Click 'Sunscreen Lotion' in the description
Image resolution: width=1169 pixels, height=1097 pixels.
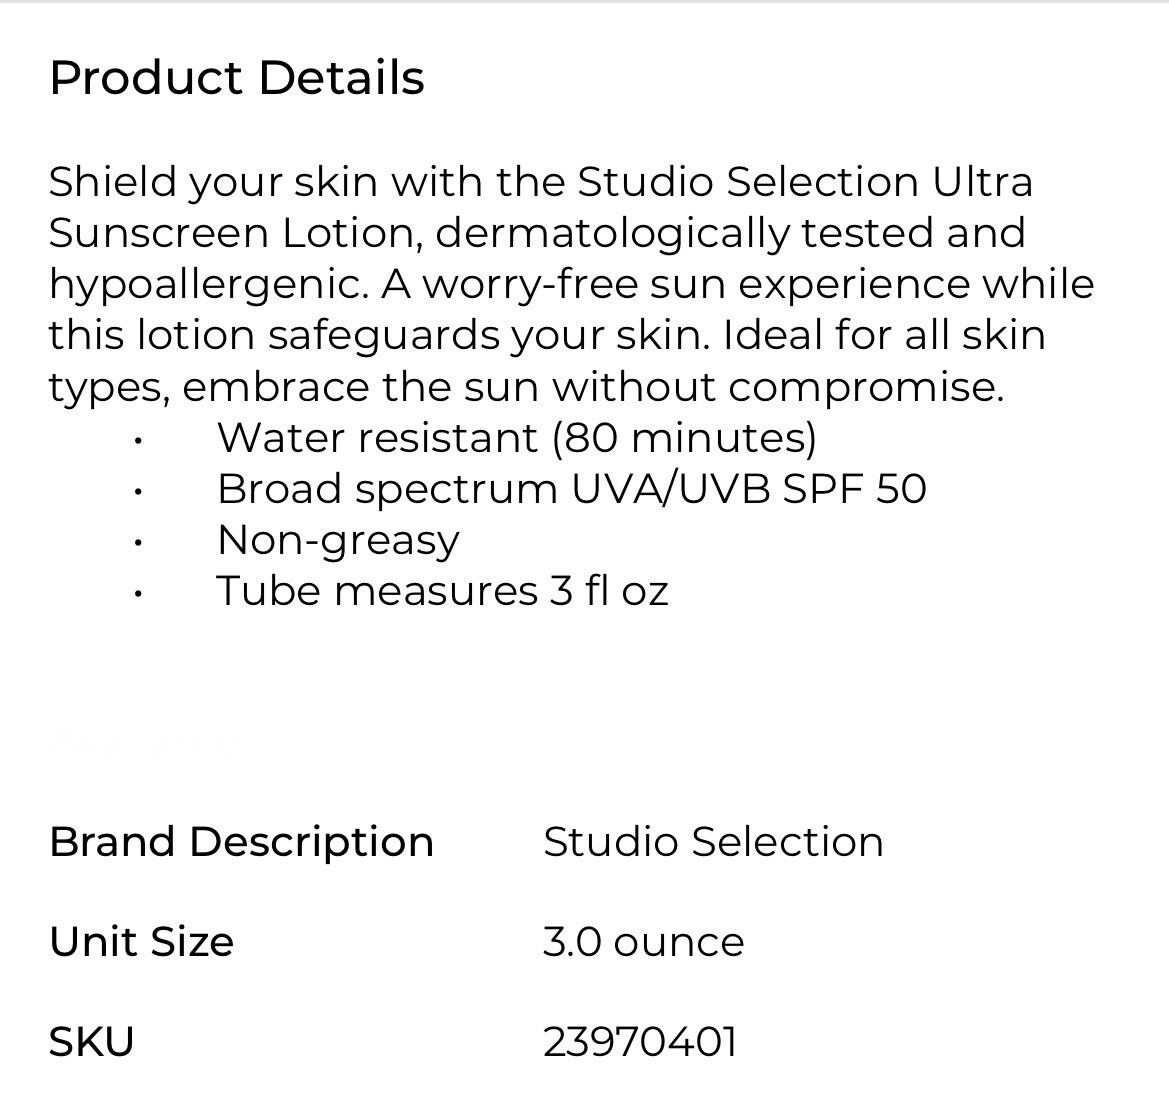[x=231, y=233]
